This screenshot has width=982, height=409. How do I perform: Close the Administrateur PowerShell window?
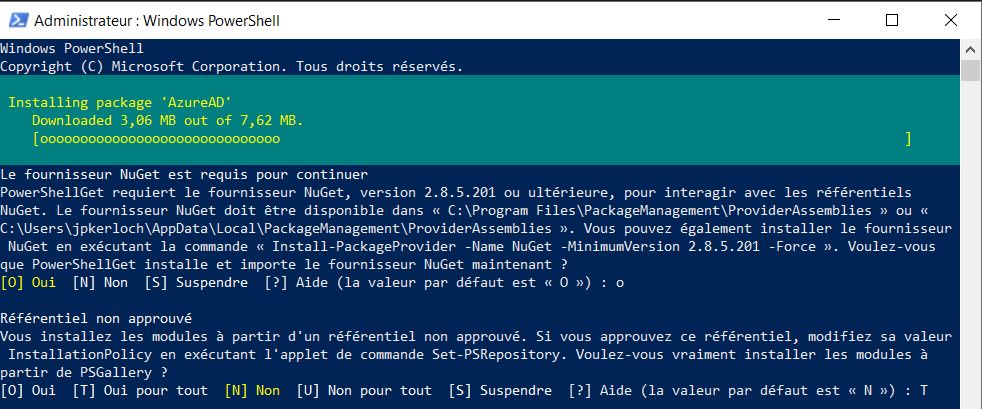tap(948, 20)
